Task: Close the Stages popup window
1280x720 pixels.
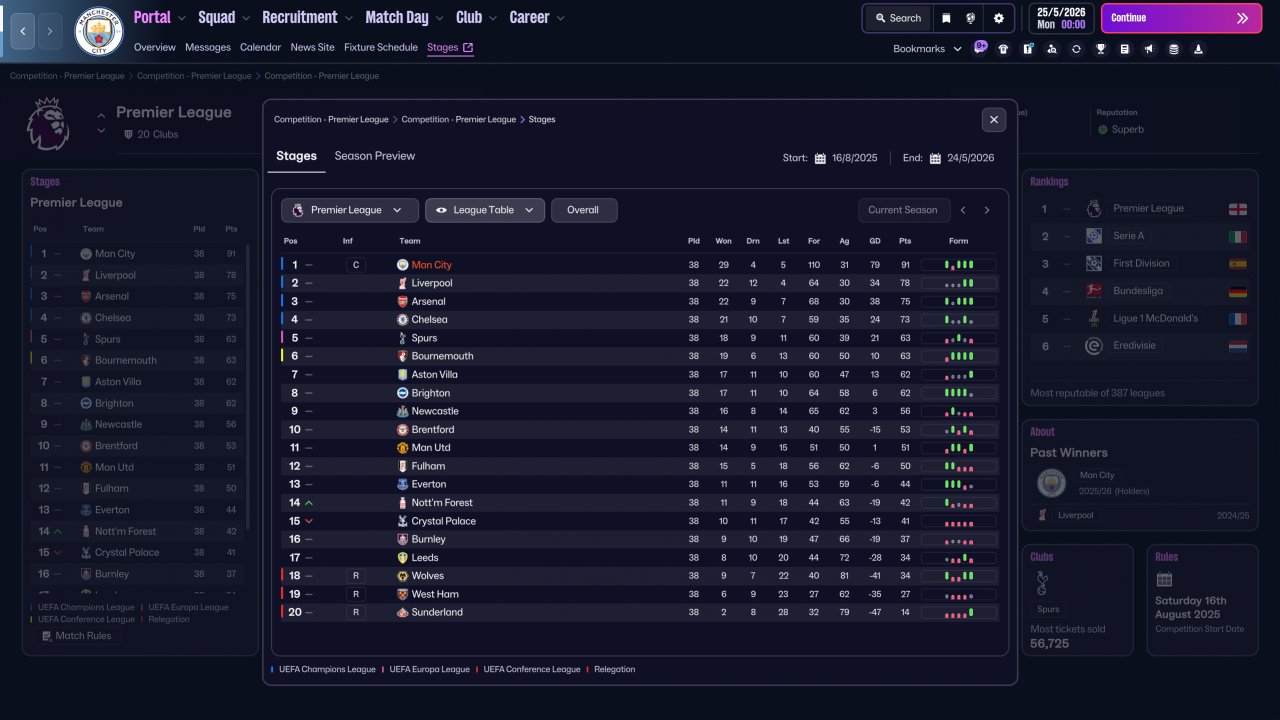Action: click(x=994, y=120)
